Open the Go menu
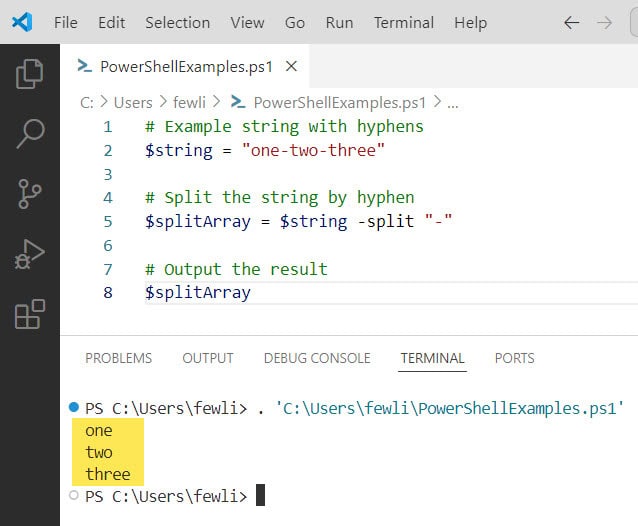Image resolution: width=638 pixels, height=526 pixels. tap(295, 23)
